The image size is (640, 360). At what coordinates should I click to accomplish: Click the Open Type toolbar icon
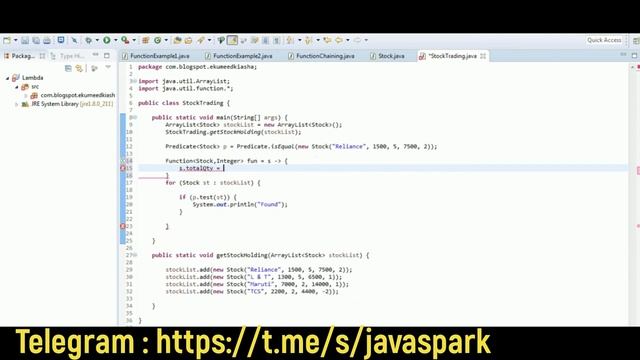[177, 40]
